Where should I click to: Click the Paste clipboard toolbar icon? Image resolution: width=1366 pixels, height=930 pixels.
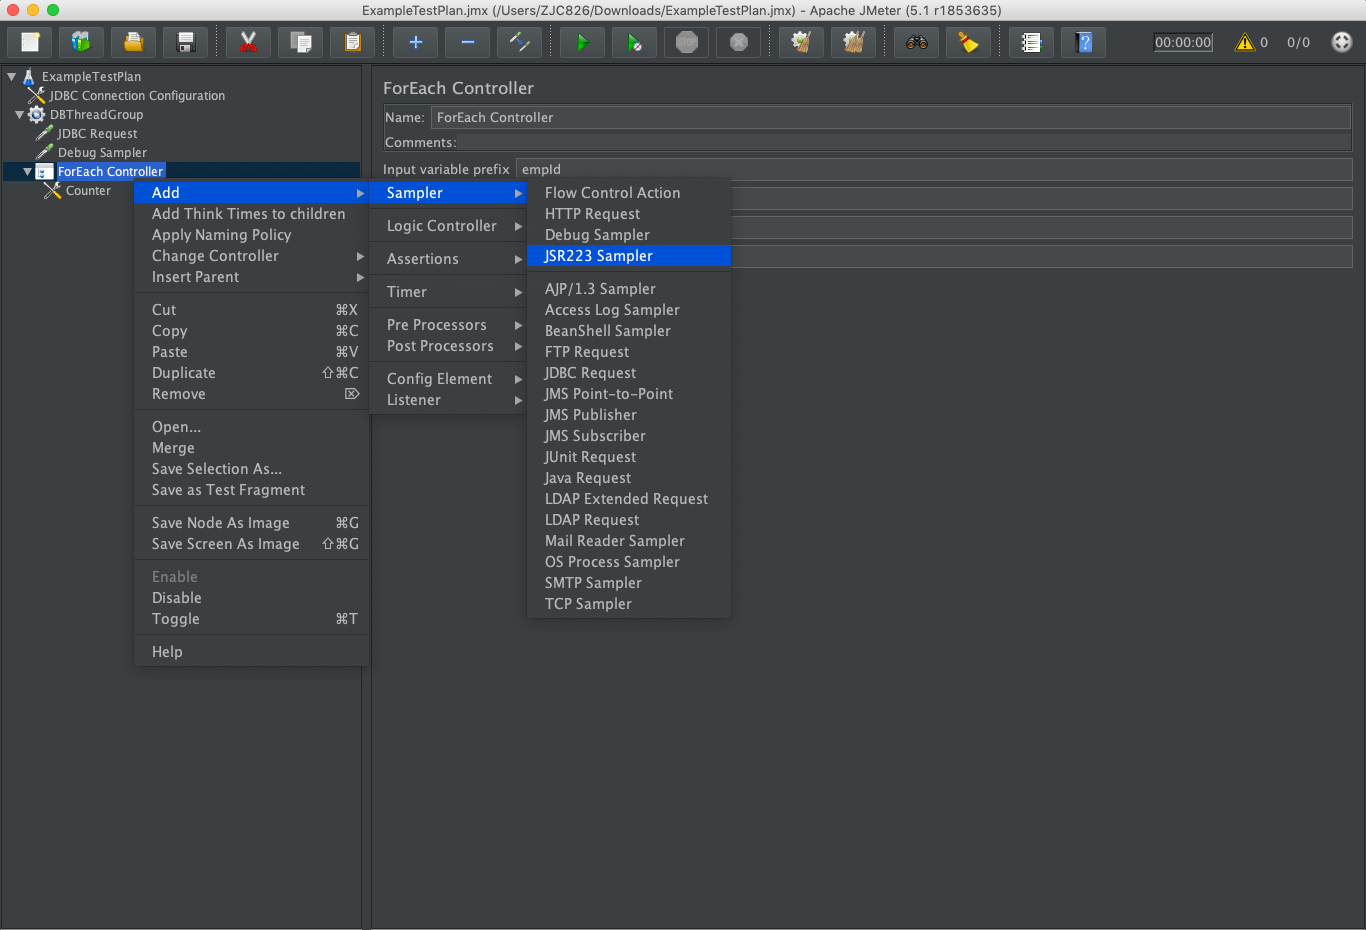coord(353,42)
